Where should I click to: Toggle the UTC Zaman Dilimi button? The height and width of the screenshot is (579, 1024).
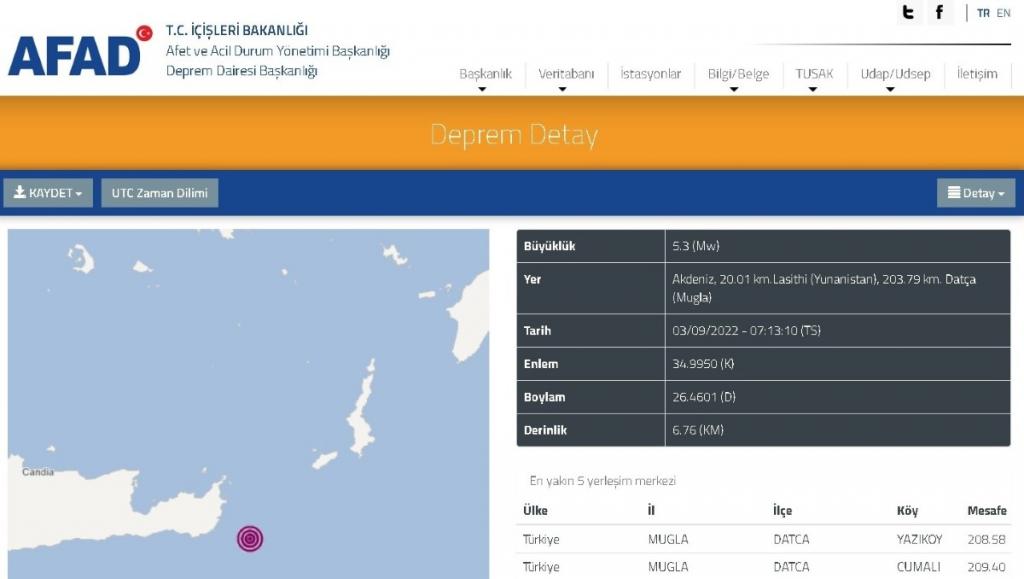click(x=160, y=193)
